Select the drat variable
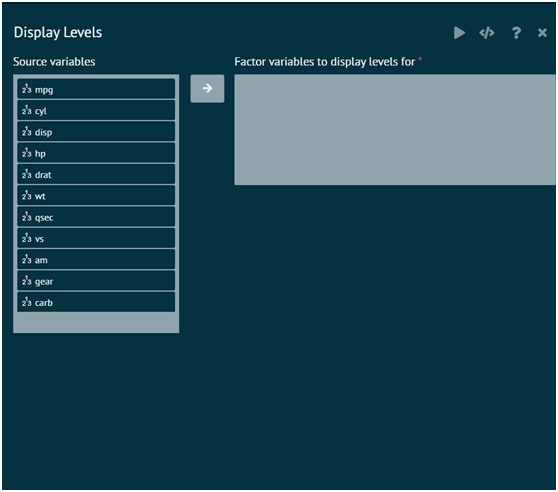The height and width of the screenshot is (492, 558). click(x=96, y=174)
